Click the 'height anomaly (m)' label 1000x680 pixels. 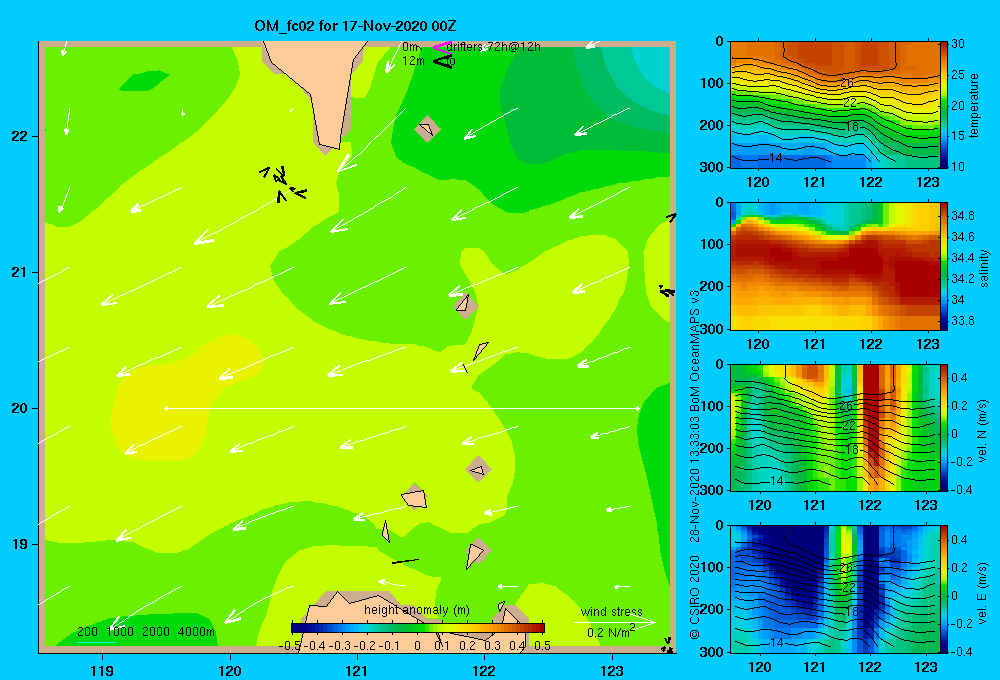pyautogui.click(x=417, y=610)
